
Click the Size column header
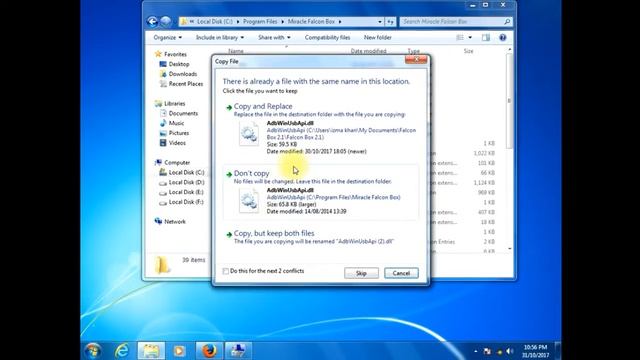click(469, 51)
